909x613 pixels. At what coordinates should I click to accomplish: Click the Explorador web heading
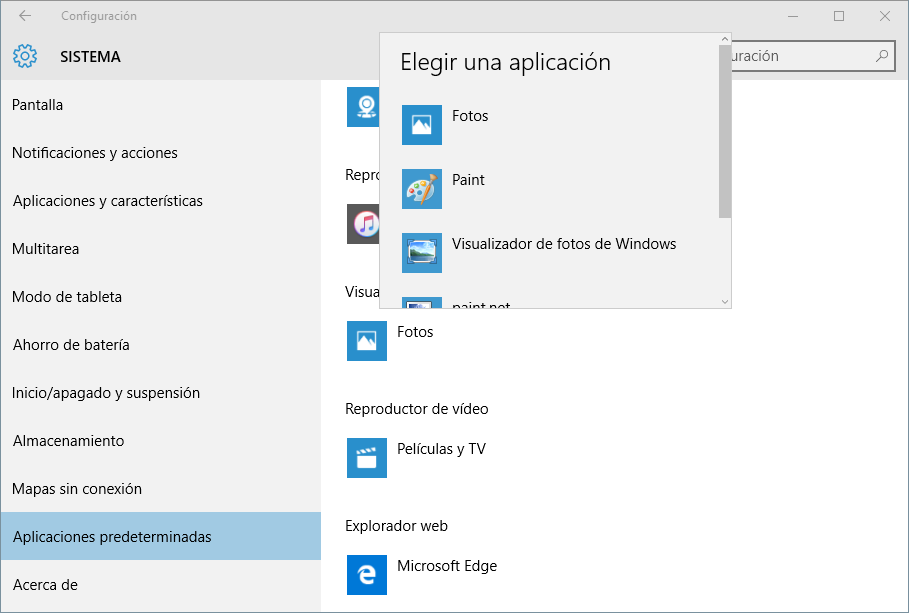(397, 526)
